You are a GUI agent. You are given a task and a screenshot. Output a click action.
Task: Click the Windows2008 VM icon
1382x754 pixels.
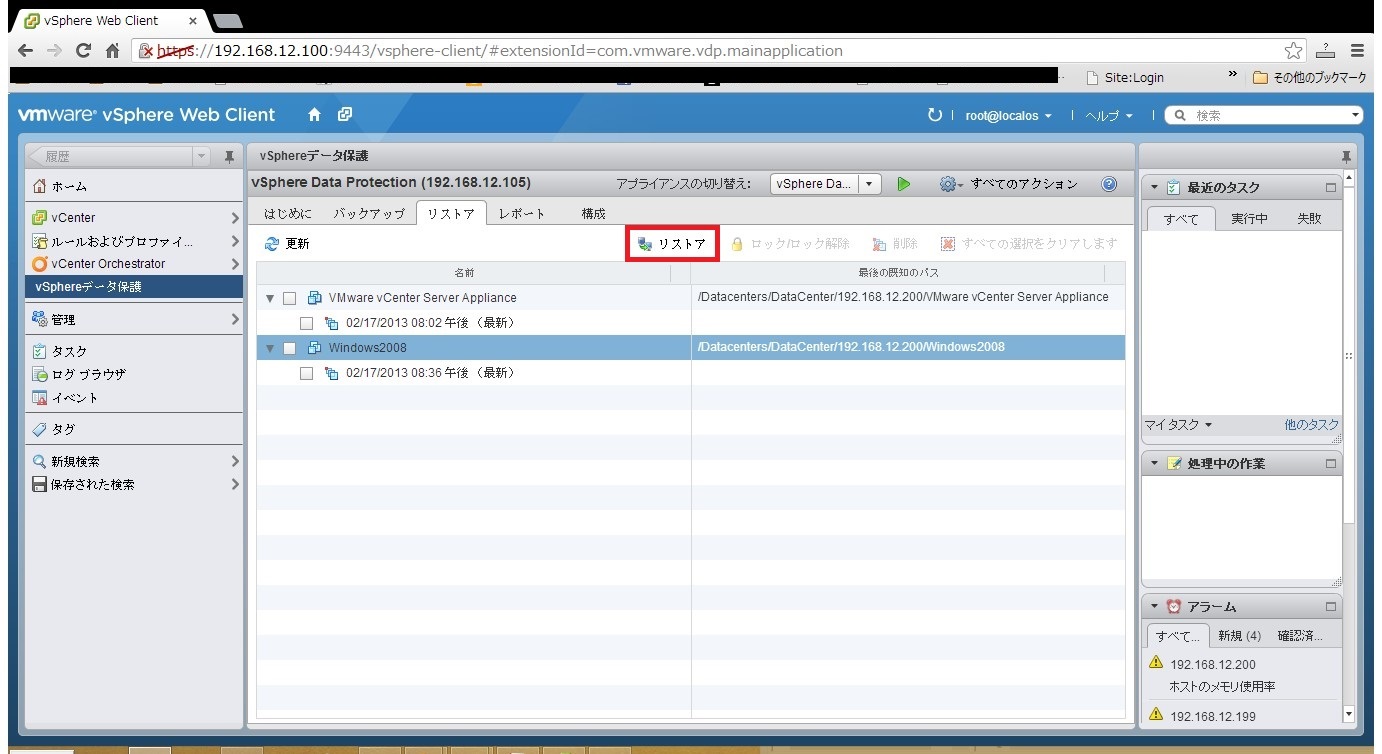coord(315,348)
